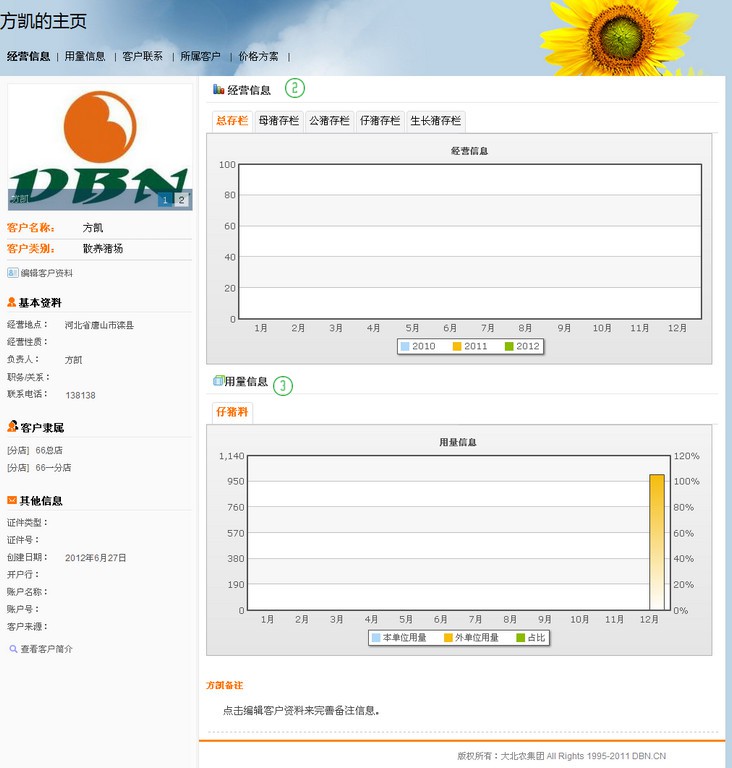
Task: Click the 经营信息 bar chart icon
Action: click(219, 90)
